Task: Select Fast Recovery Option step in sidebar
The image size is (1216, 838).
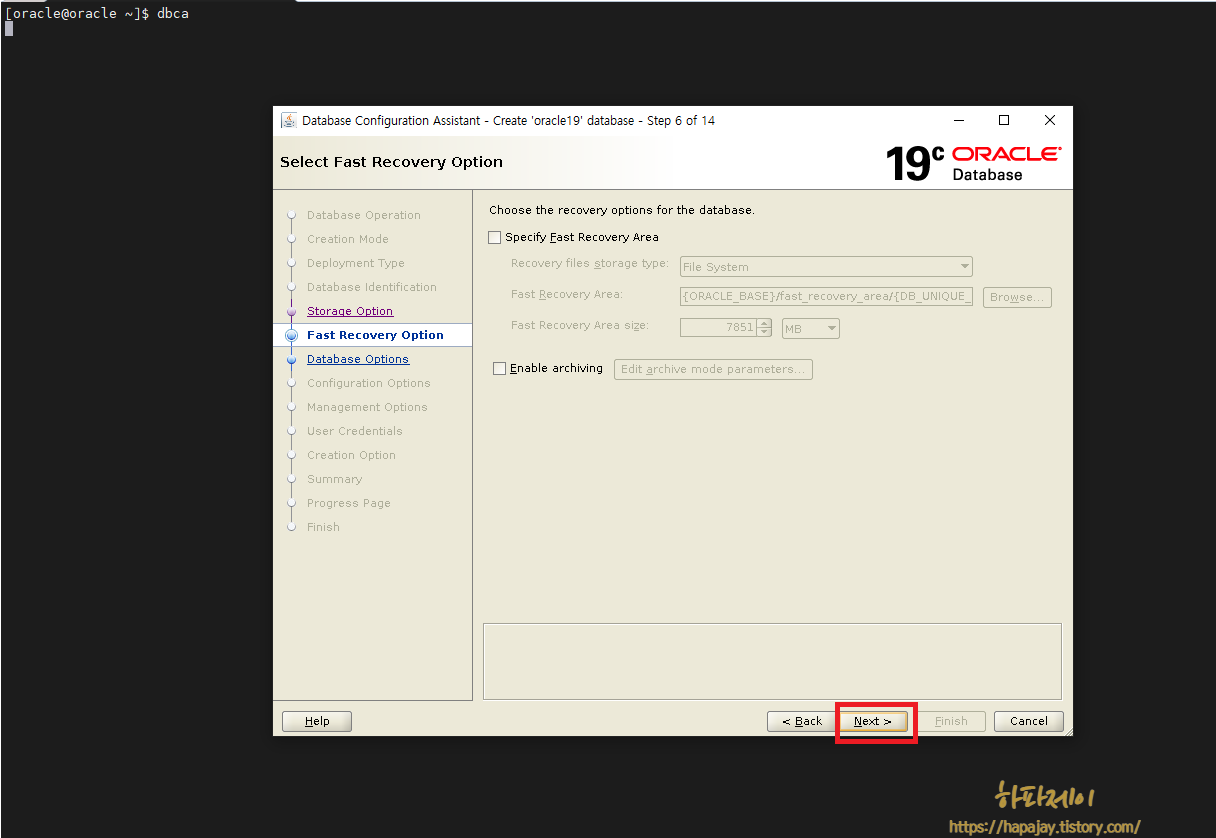Action: [x=375, y=335]
